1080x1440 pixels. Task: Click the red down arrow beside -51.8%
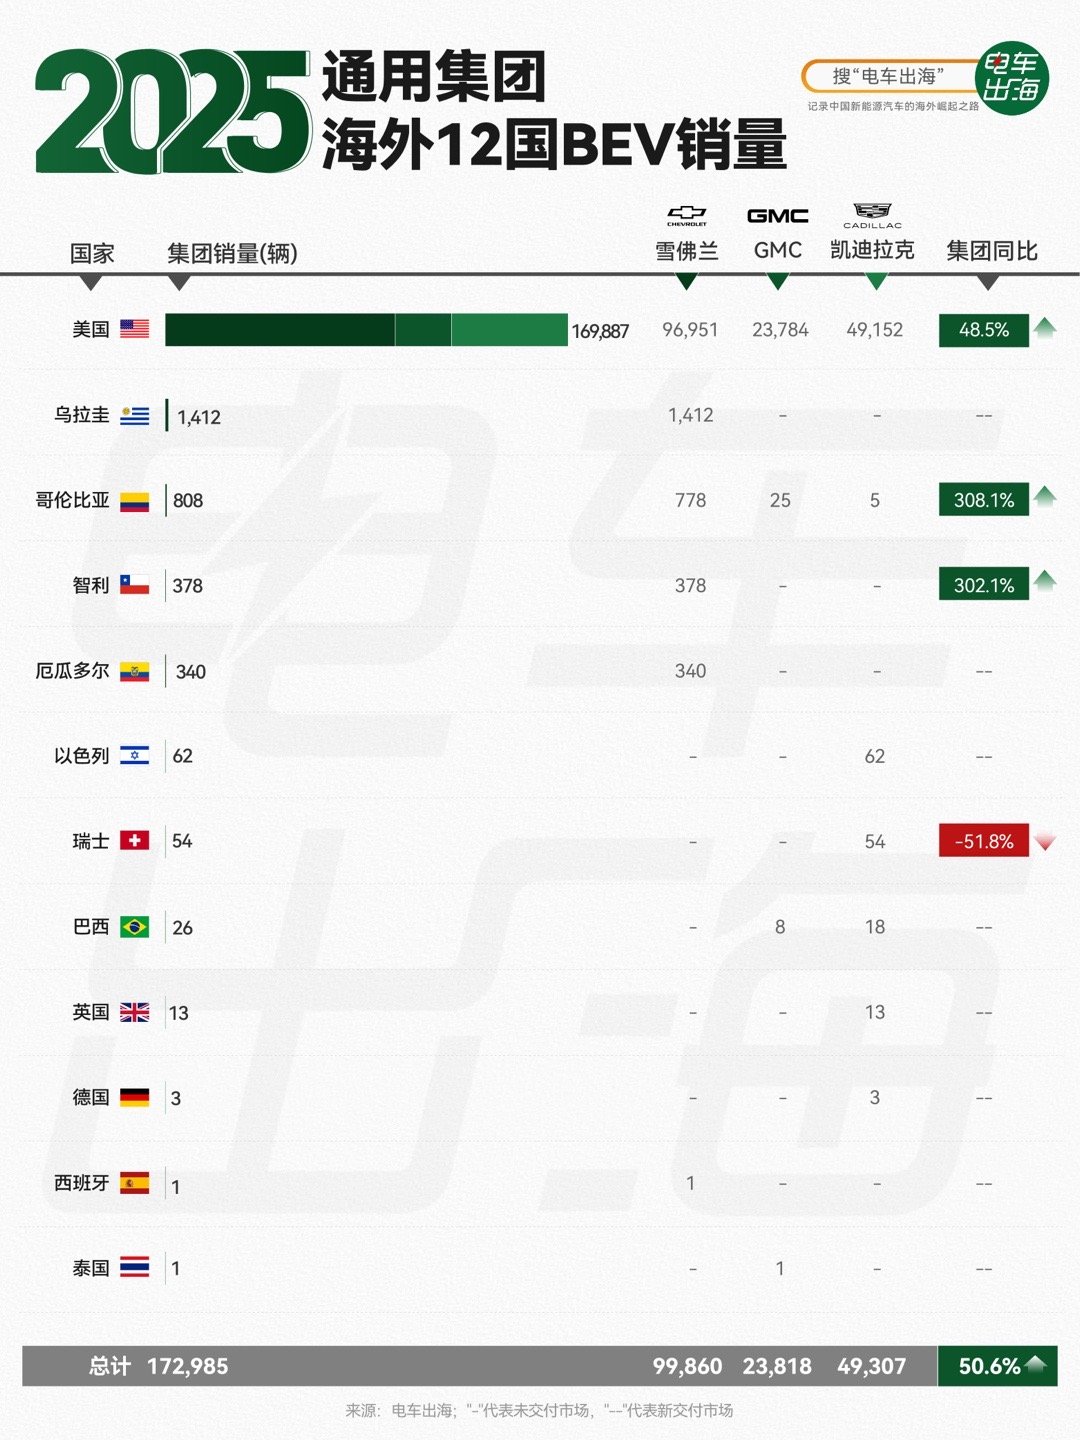point(1046,842)
